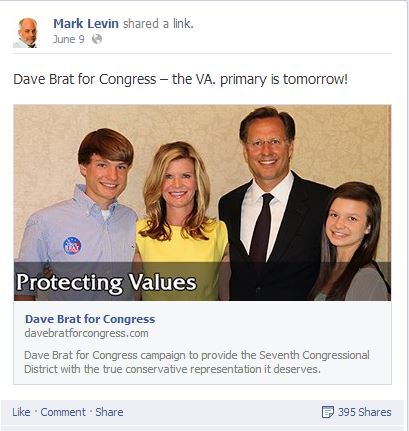Click the post text about VA primary
The image size is (409, 431).
[180, 79]
